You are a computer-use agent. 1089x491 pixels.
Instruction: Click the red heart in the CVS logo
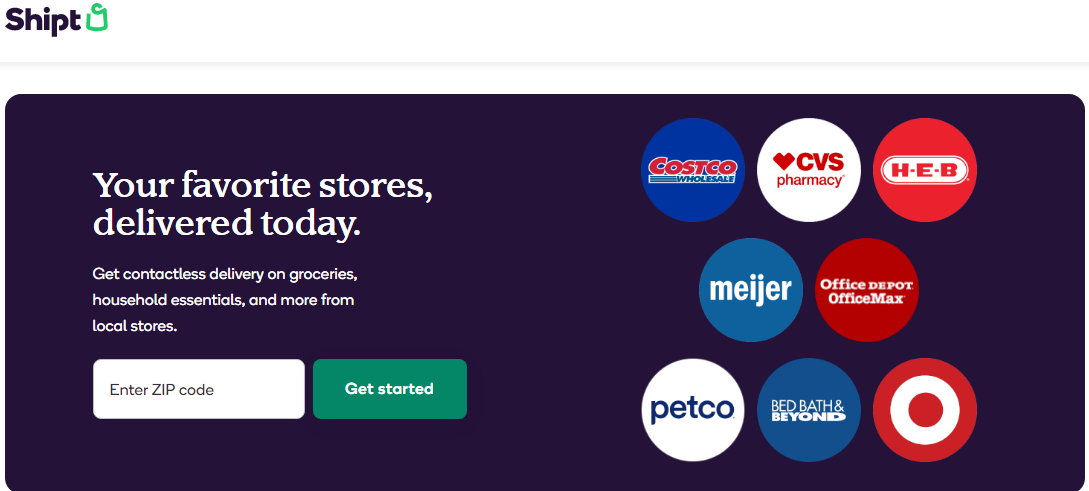click(783, 162)
